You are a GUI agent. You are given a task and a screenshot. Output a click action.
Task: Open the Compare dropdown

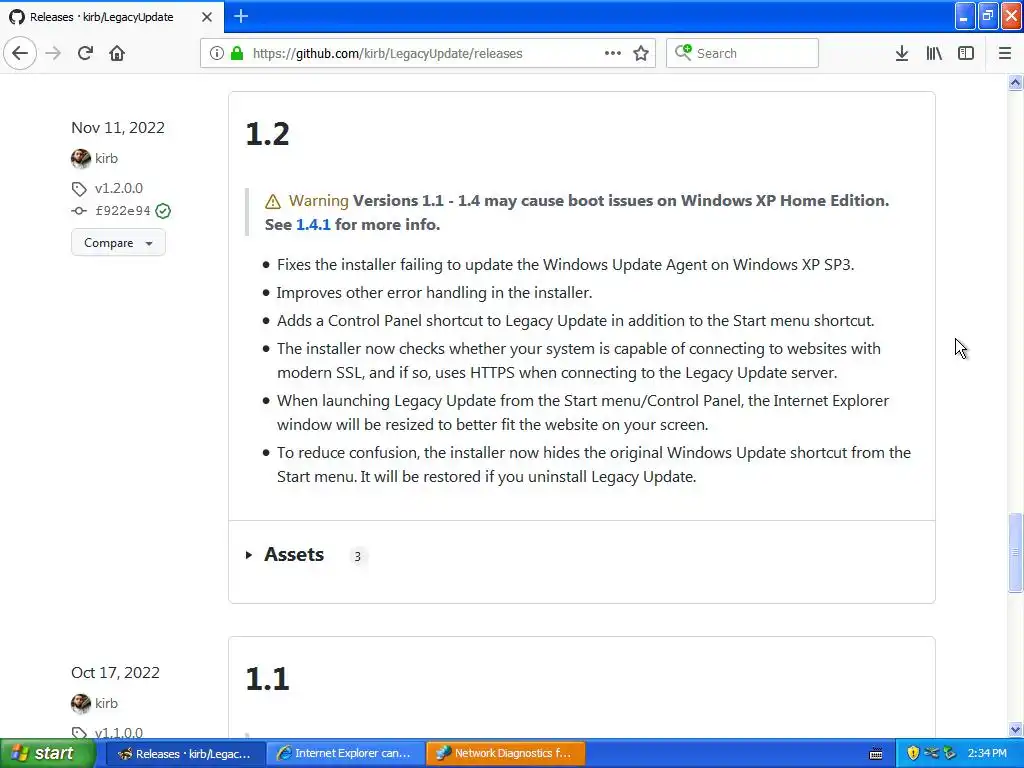click(x=118, y=243)
